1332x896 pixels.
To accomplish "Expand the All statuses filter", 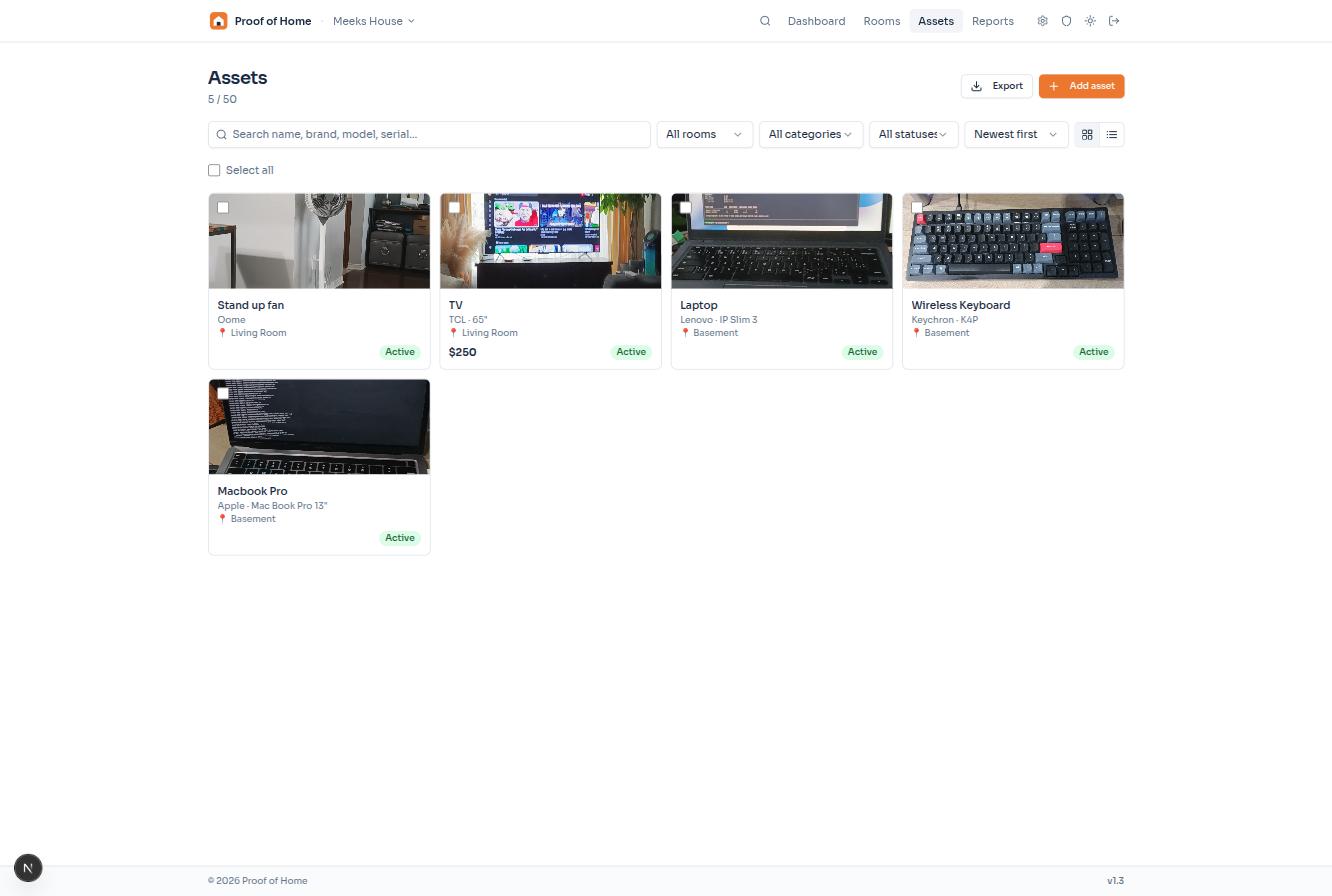I will pos(914,134).
